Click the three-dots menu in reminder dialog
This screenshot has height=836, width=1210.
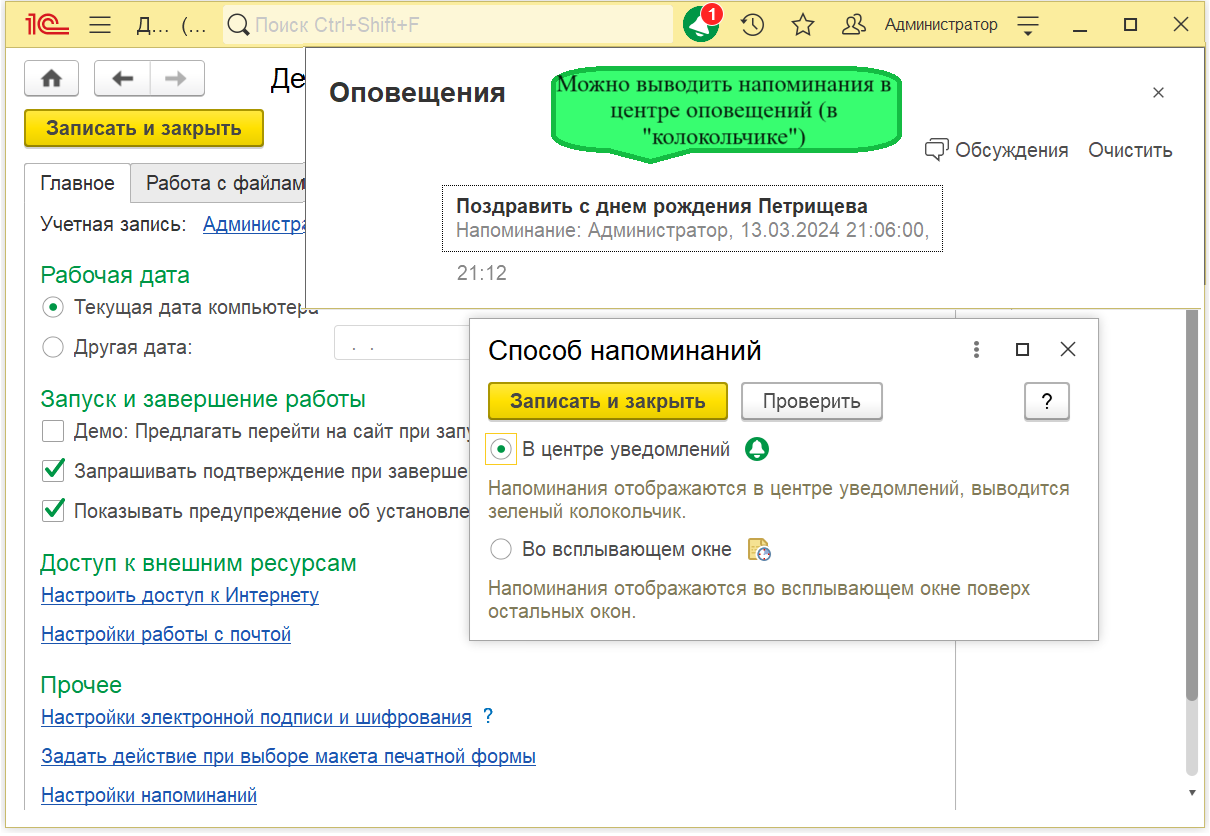(x=976, y=349)
